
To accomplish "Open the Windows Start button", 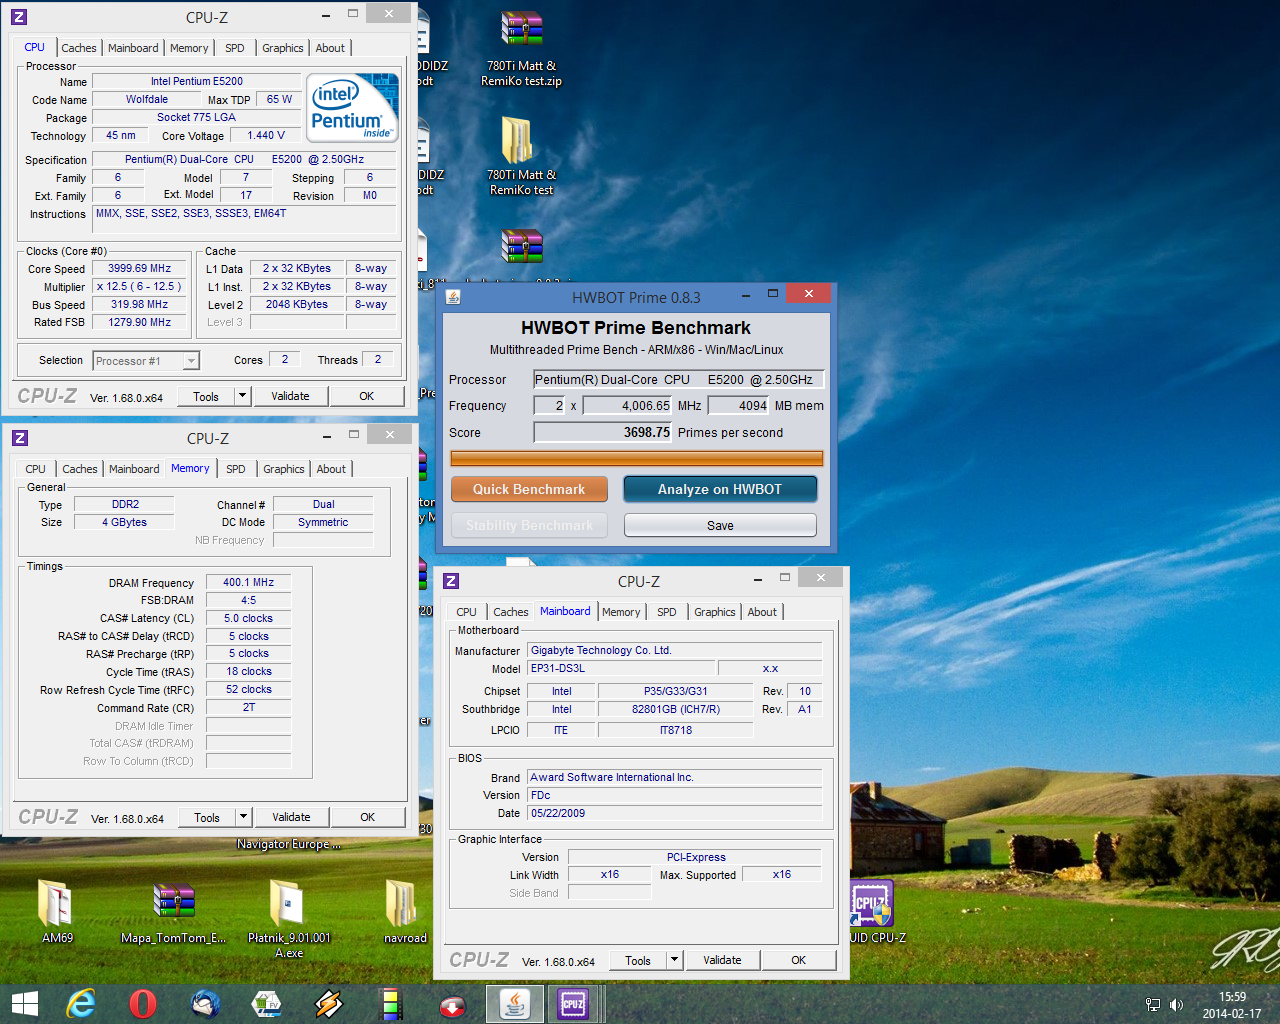I will (24, 1004).
